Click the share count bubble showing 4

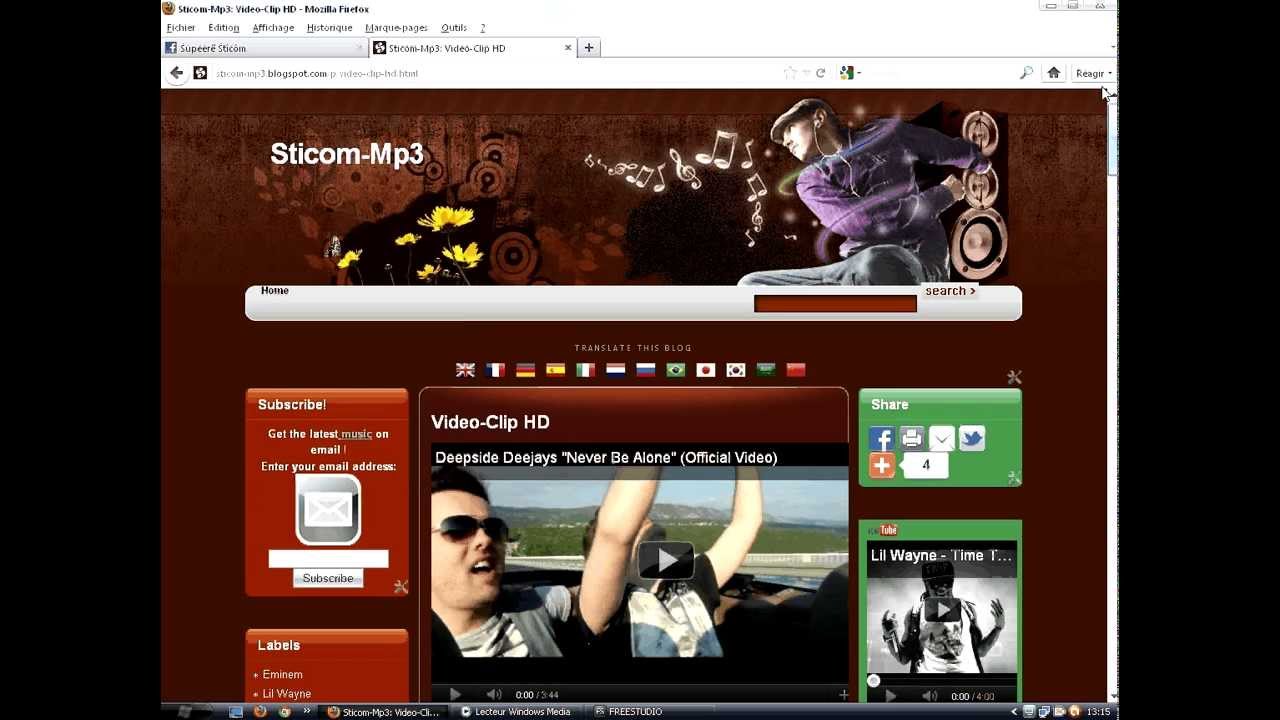click(x=925, y=465)
